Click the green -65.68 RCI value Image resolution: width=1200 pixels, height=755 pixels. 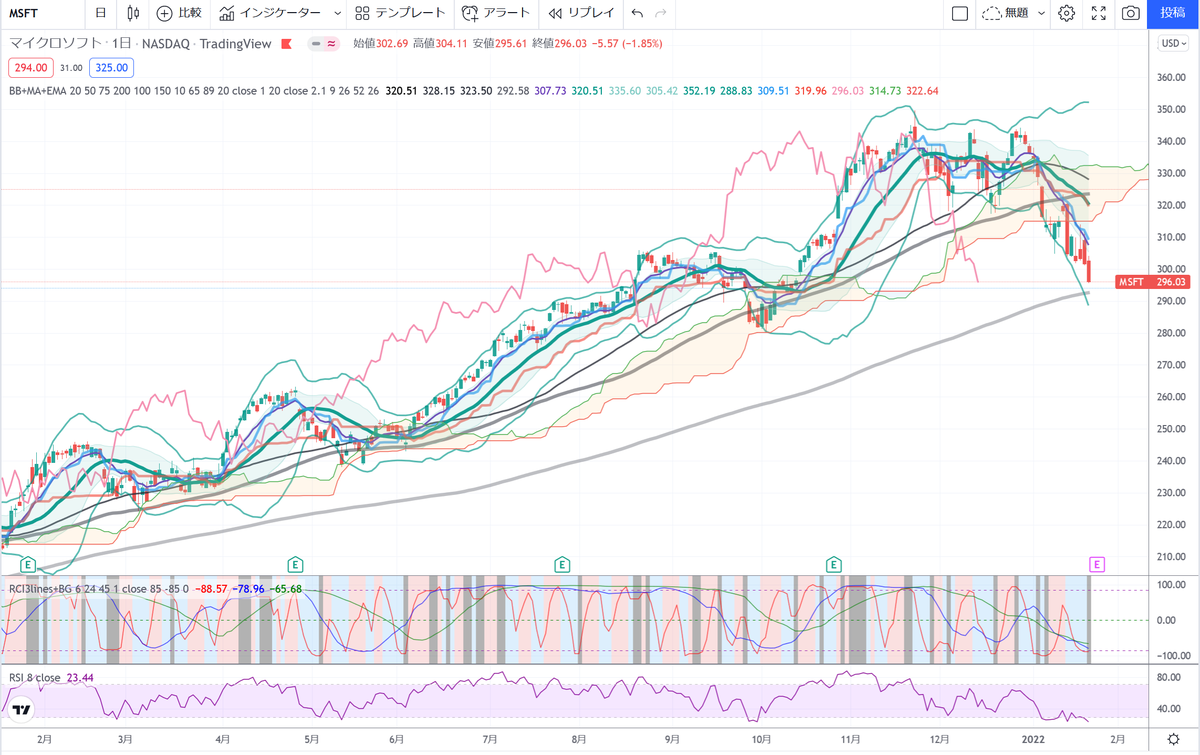tap(287, 587)
